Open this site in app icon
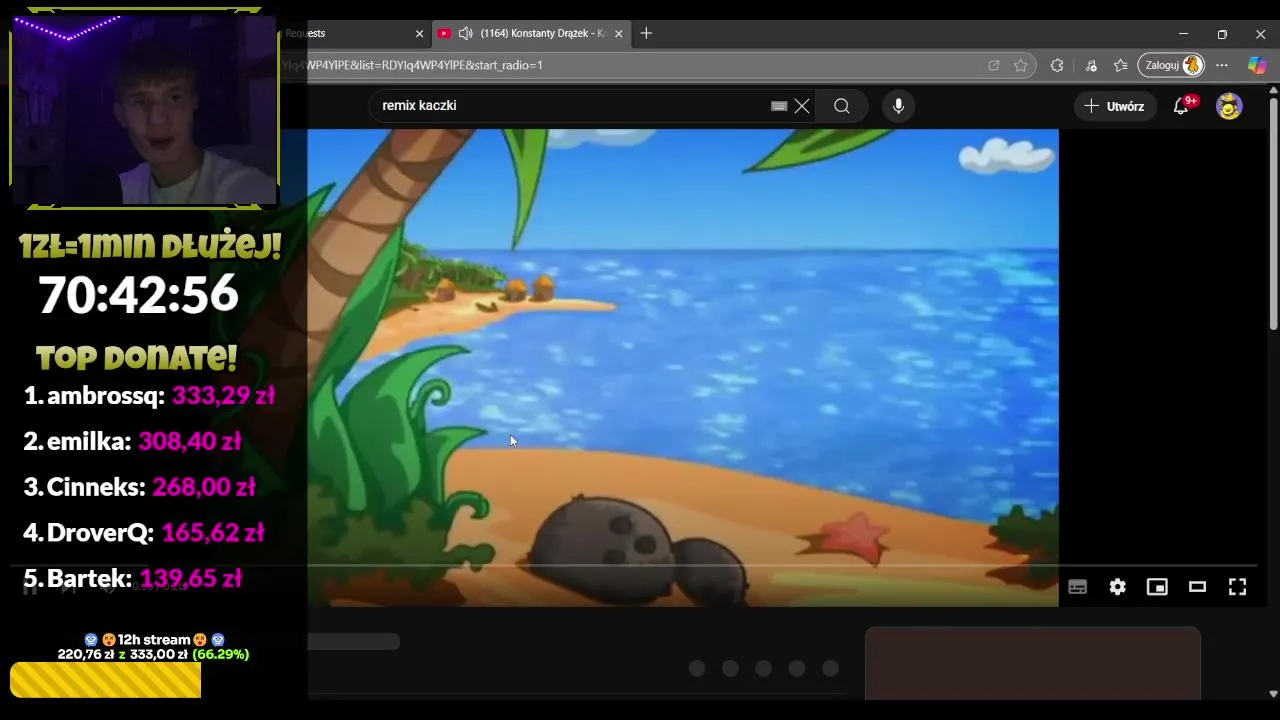This screenshot has width=1280, height=720. click(993, 65)
